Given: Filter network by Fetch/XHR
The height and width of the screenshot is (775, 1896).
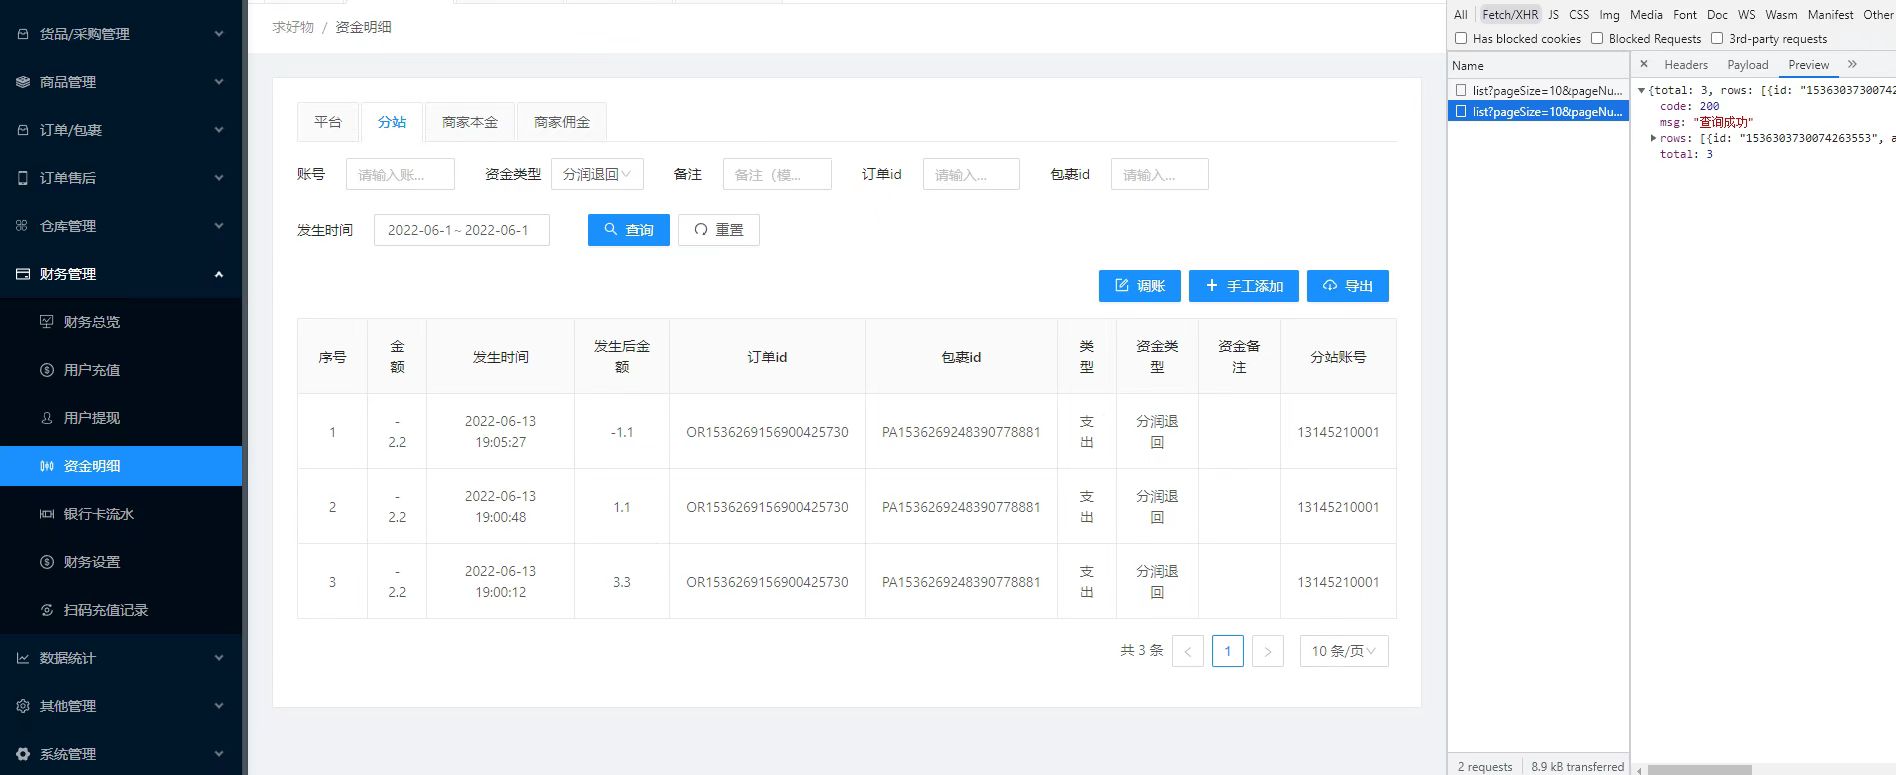Looking at the screenshot, I should [x=1510, y=15].
